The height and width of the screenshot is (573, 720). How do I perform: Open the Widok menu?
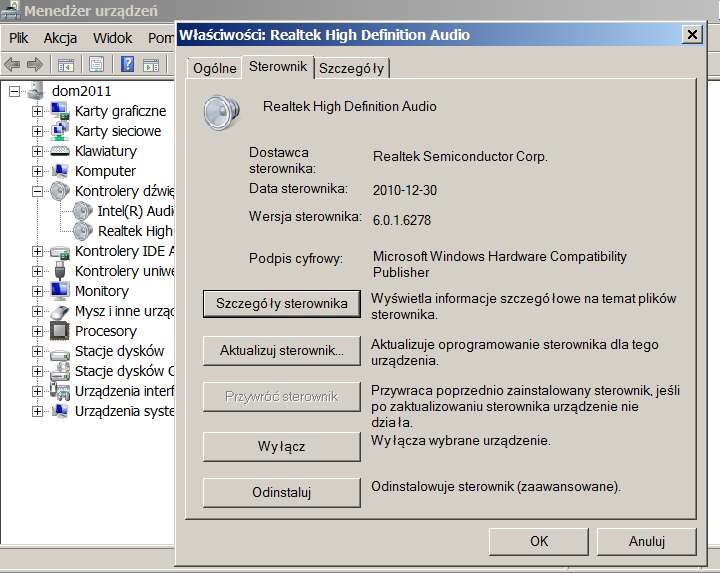(x=112, y=38)
